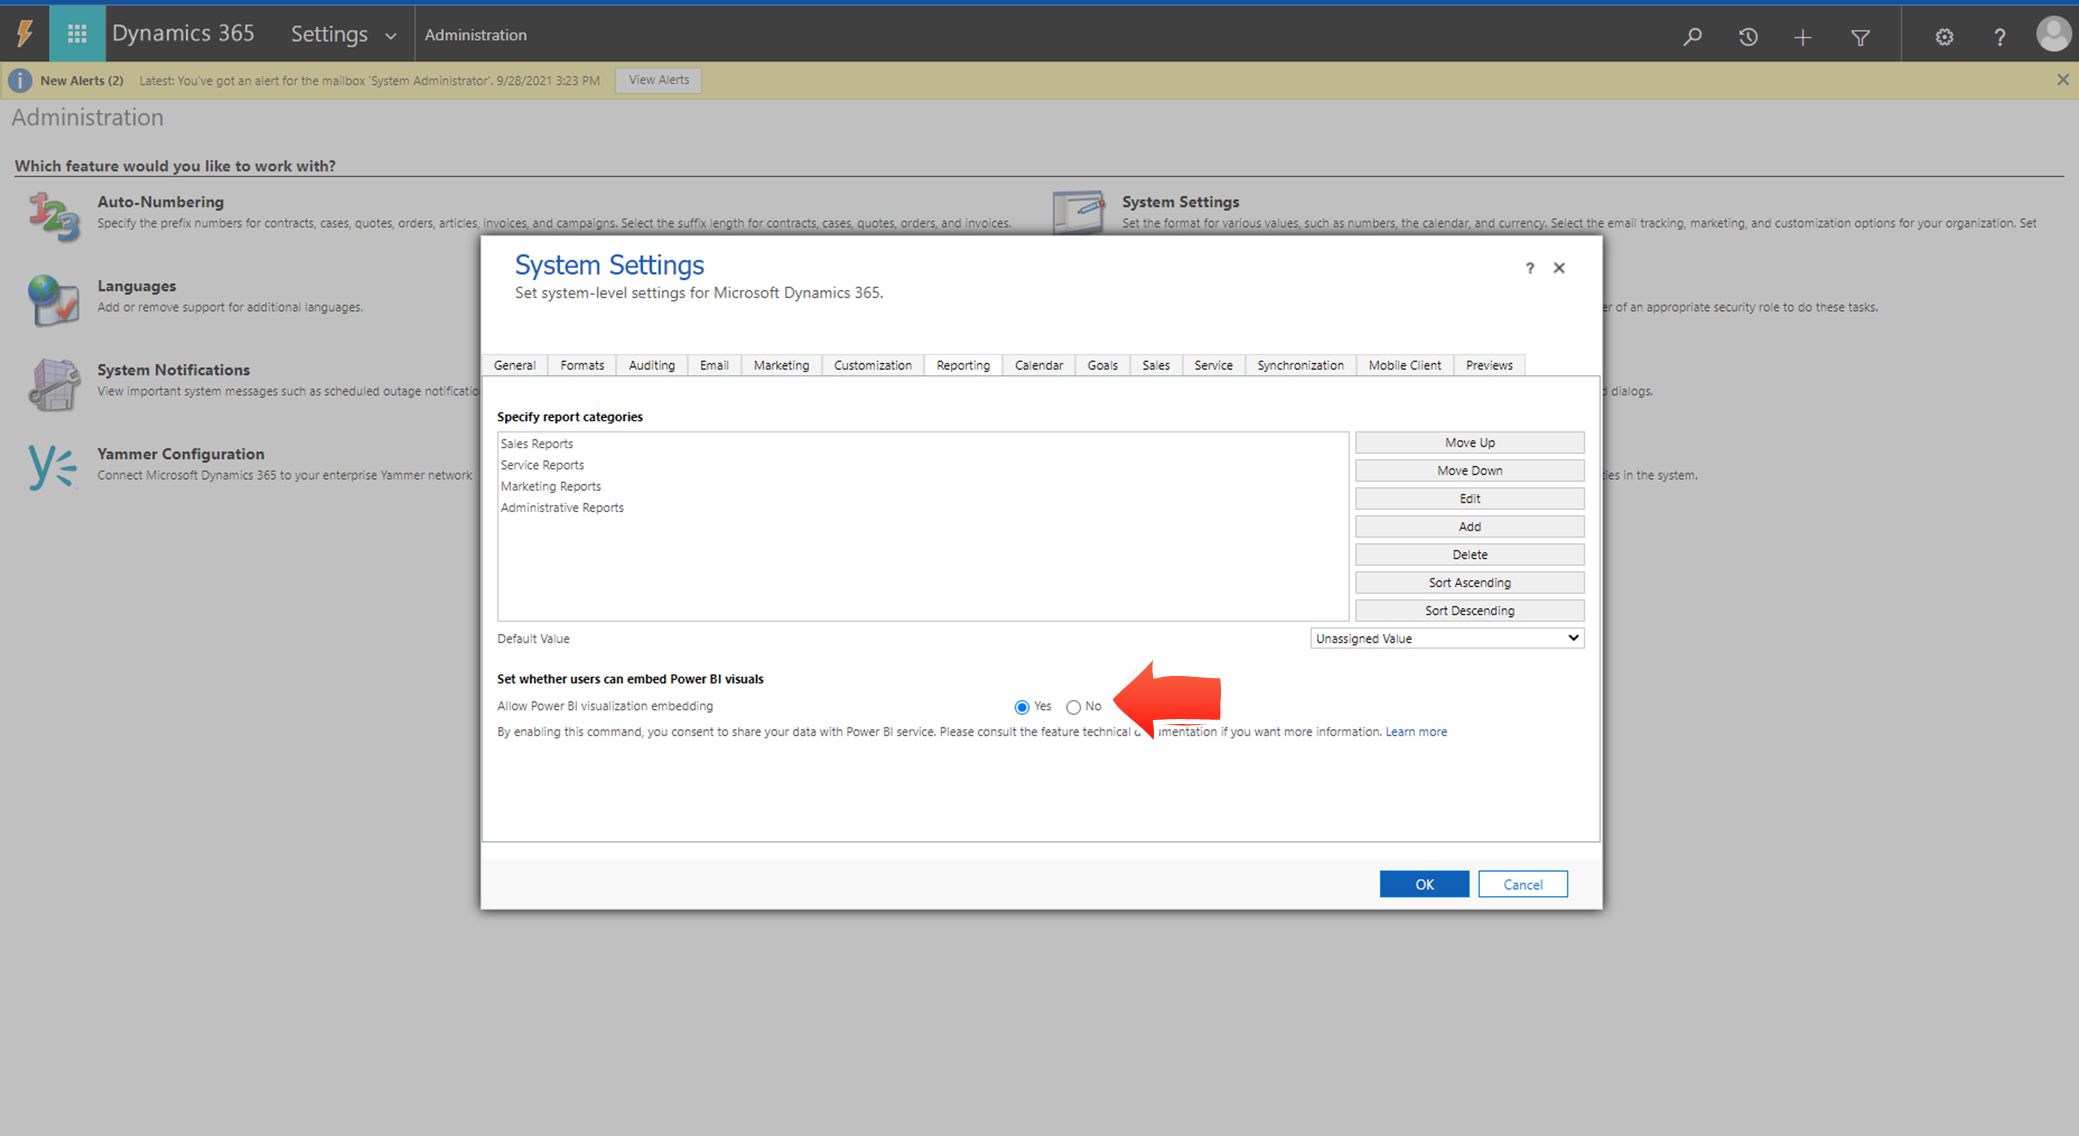Close the System Settings dialog
This screenshot has height=1136, width=2079.
pos(1559,268)
